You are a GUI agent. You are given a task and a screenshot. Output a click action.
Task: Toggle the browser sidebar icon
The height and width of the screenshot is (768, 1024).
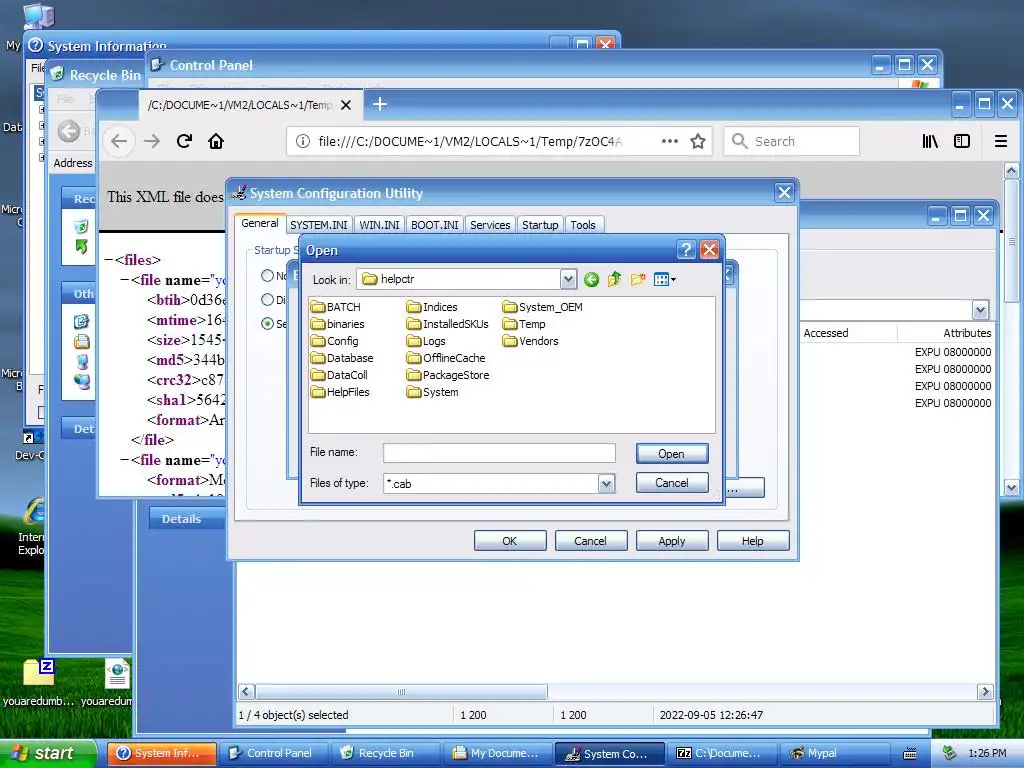point(962,141)
